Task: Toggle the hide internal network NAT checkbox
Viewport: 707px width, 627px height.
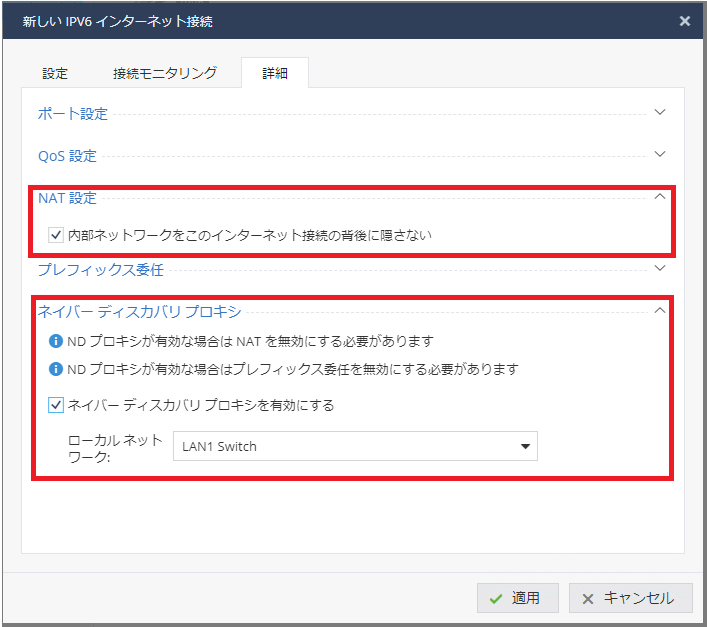Action: 56,235
